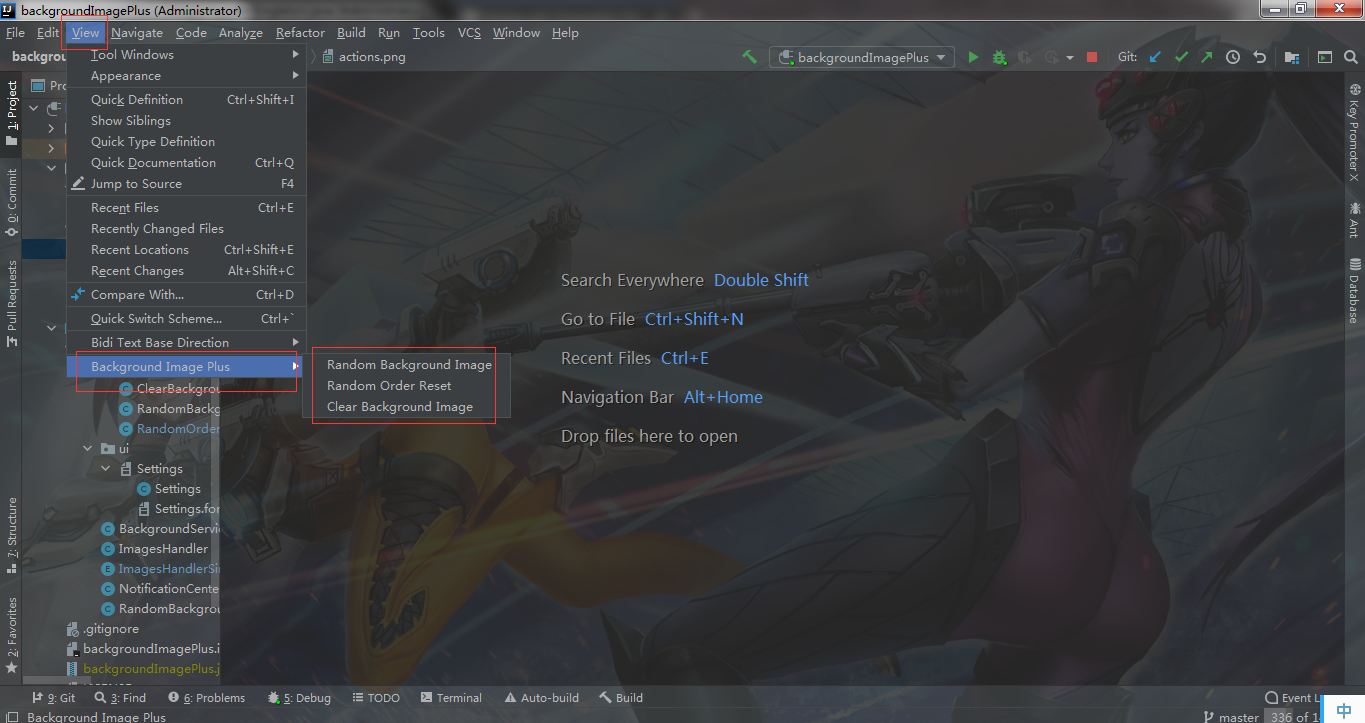The image size is (1365, 723).
Task: Open the Database side panel
Action: click(1354, 290)
